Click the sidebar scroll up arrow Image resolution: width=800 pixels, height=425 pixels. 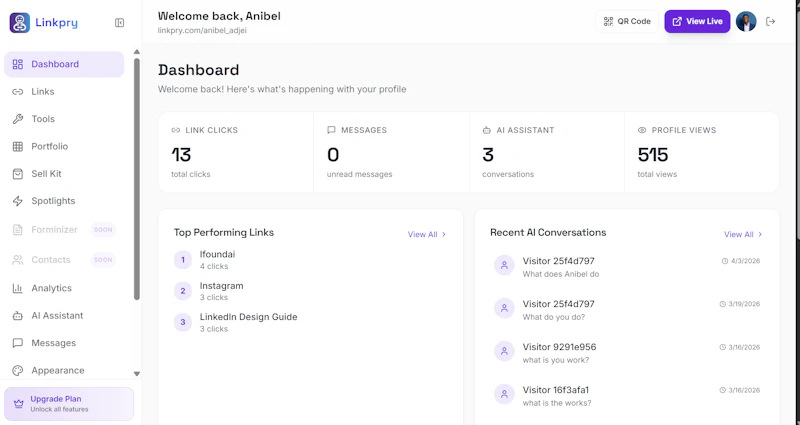coord(137,52)
